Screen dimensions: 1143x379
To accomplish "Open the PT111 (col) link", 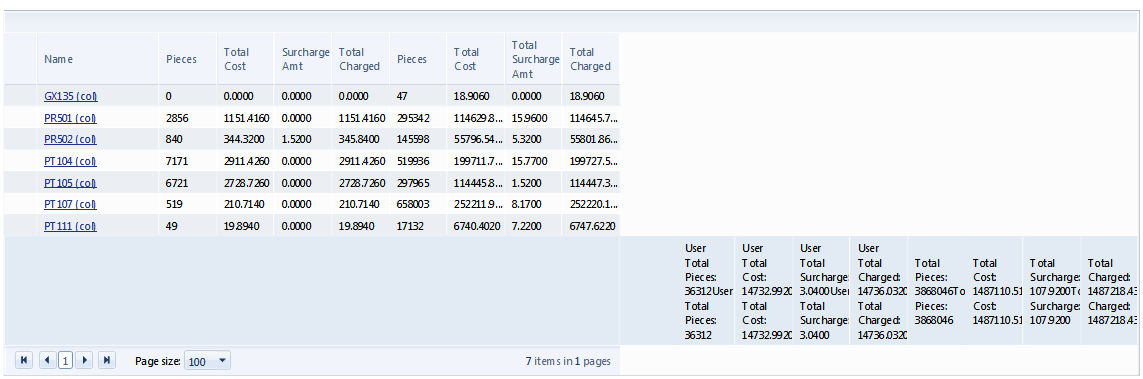I will [x=71, y=226].
